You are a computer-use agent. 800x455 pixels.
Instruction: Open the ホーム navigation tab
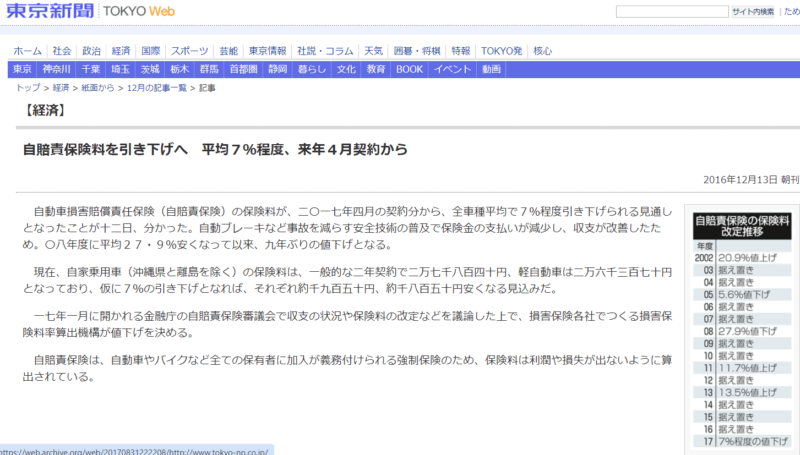pos(27,51)
